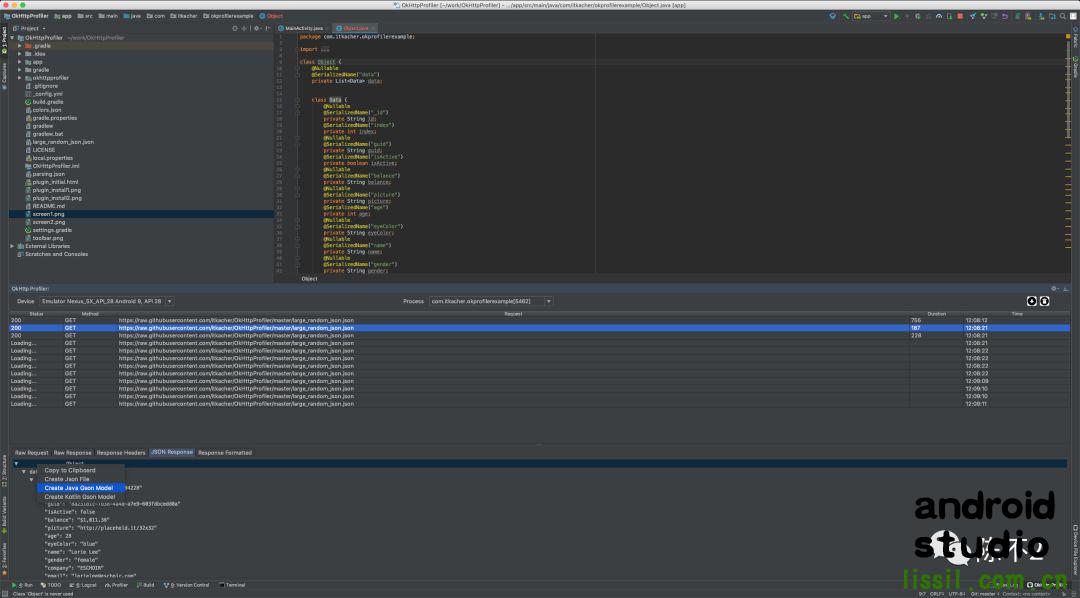Click the Duration column header
The image size is (1080, 598).
pos(937,313)
